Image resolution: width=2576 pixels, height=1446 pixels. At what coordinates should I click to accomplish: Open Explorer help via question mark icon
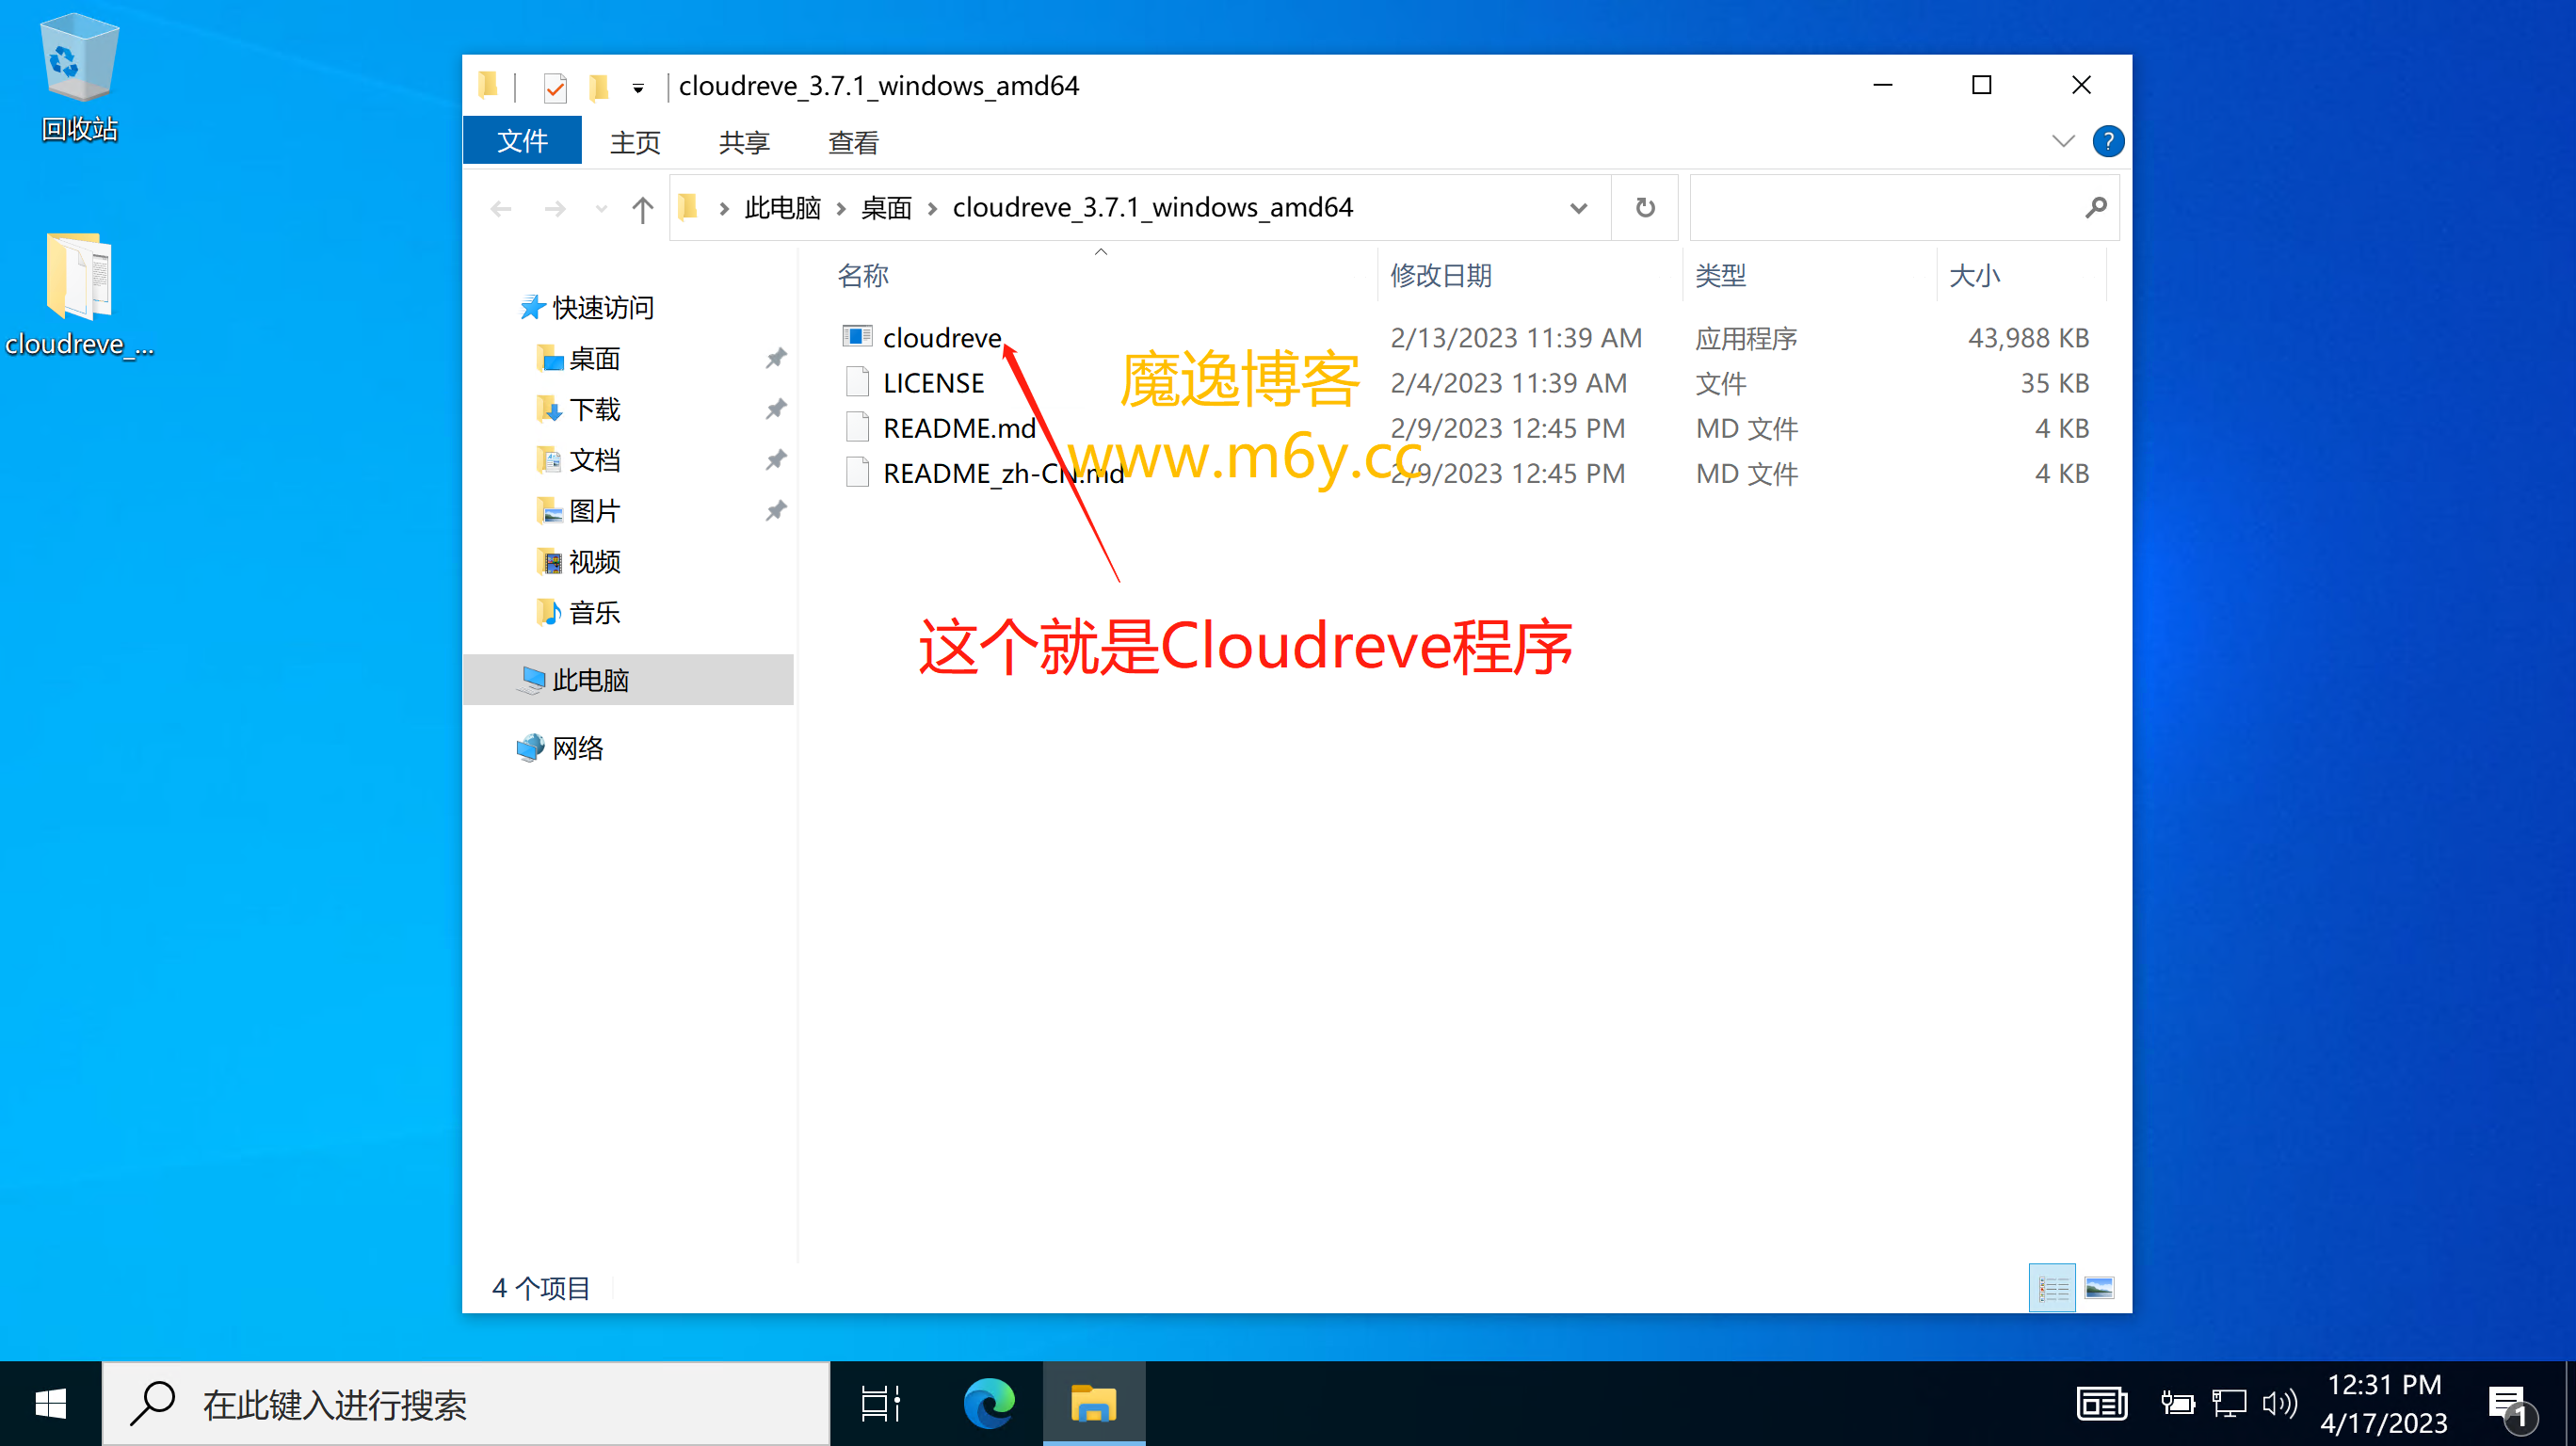[2107, 141]
